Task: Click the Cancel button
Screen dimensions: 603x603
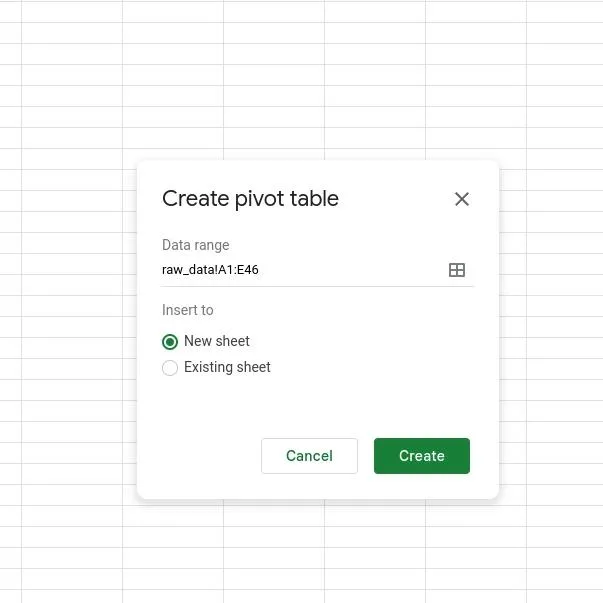Action: coord(309,456)
